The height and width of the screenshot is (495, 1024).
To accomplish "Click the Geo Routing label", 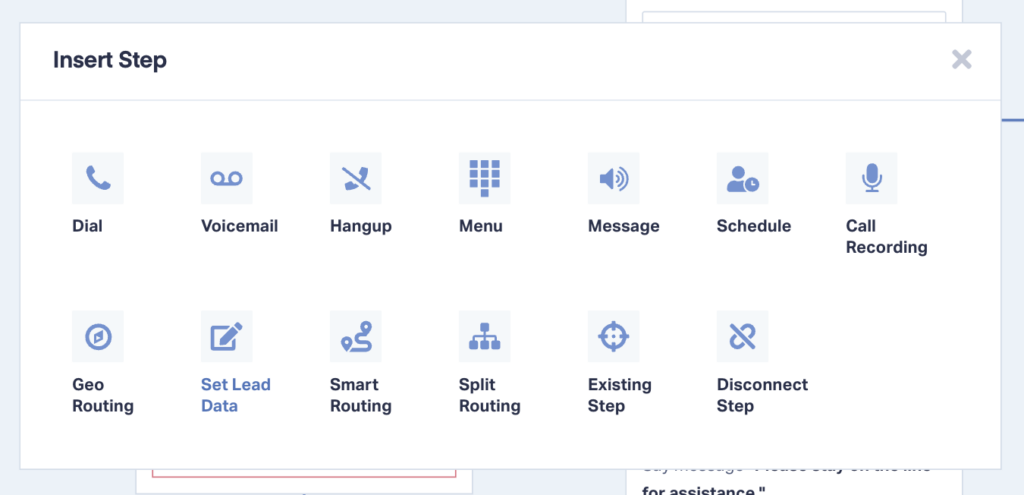I will [103, 395].
